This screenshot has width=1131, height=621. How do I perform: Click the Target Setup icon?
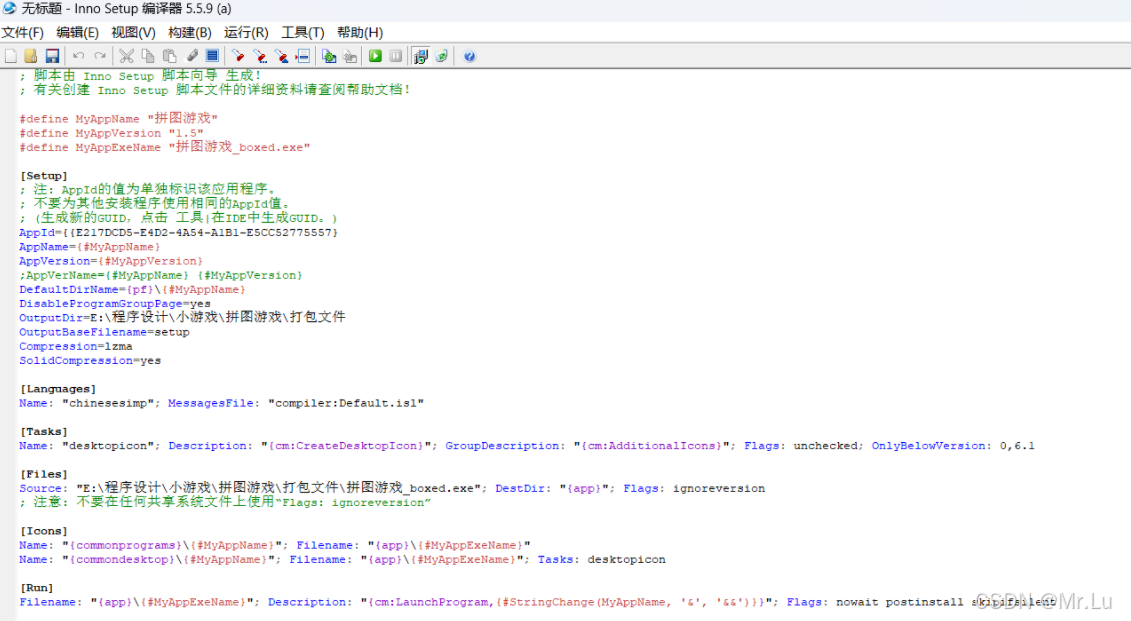click(x=421, y=56)
